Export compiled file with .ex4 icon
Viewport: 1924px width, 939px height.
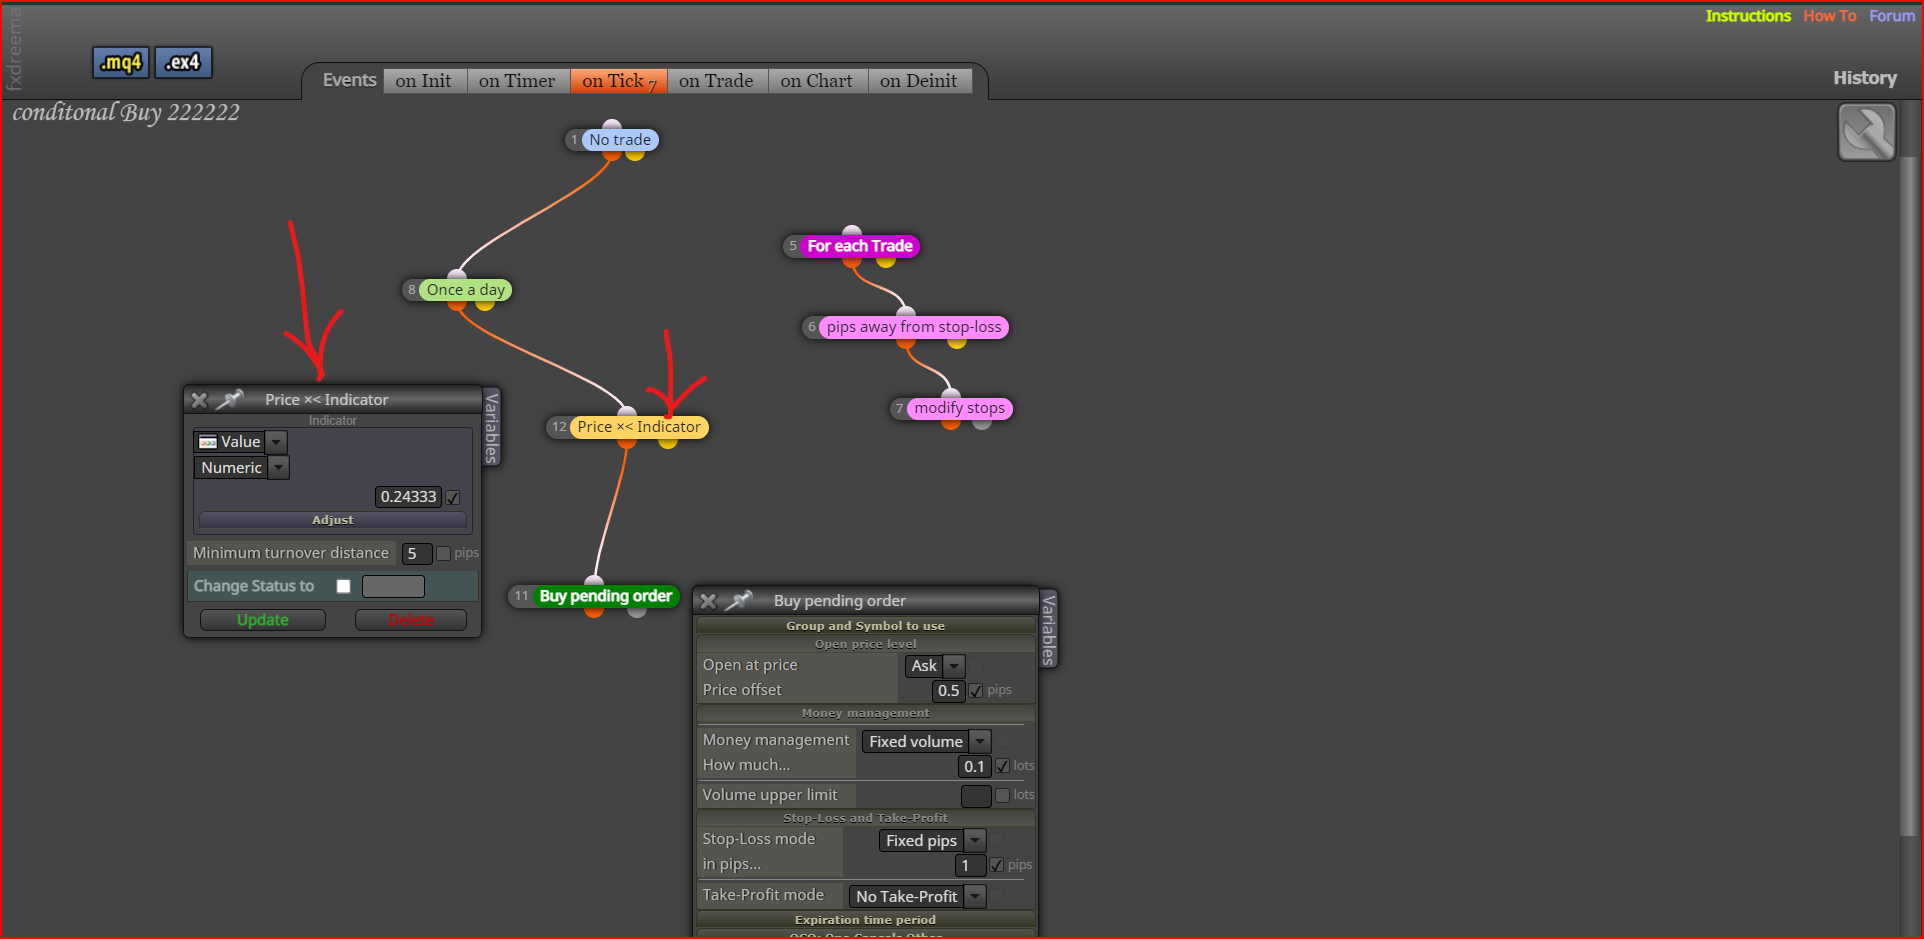[183, 62]
